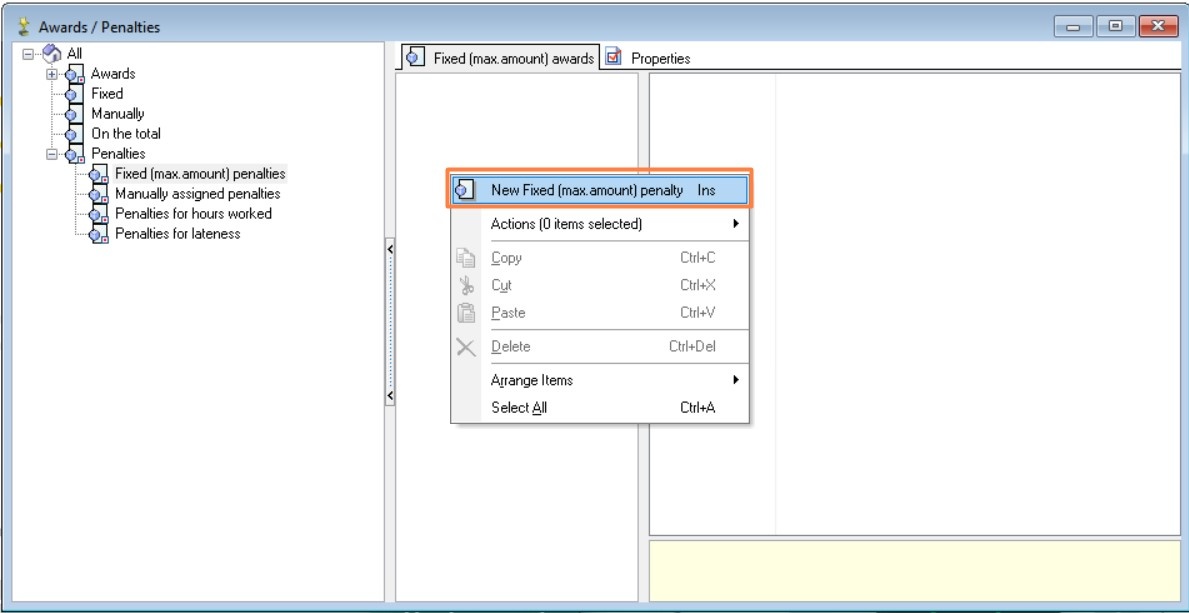Select the All tree item

tap(74, 54)
